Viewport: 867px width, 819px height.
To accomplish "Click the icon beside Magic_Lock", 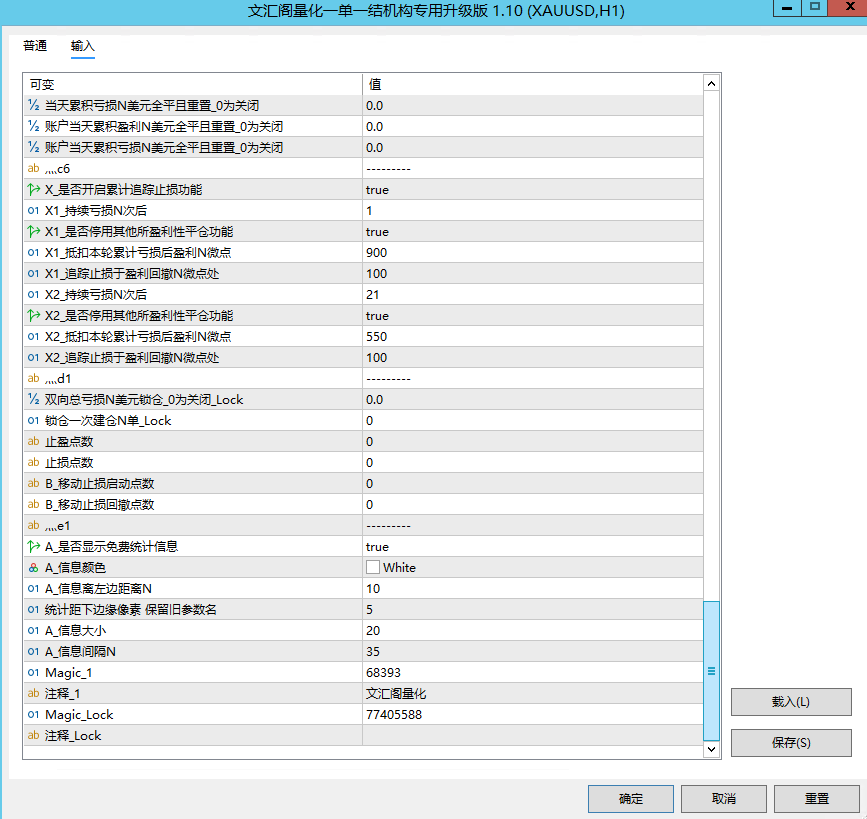I will tap(34, 714).
